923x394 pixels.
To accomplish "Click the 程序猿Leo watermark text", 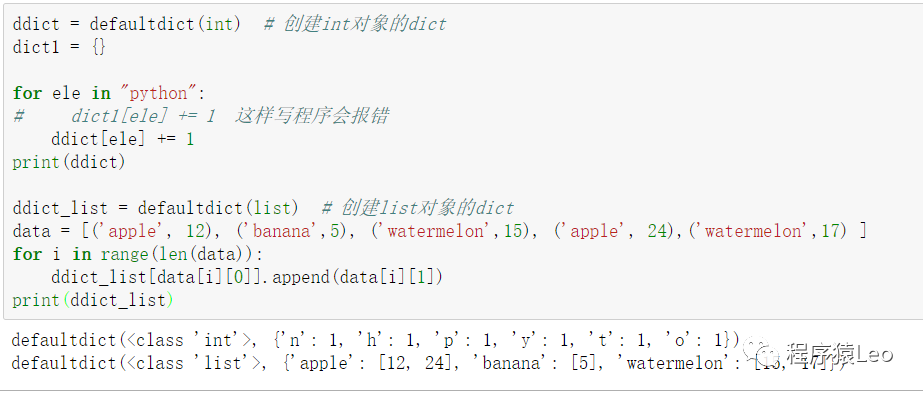I will pyautogui.click(x=840, y=353).
